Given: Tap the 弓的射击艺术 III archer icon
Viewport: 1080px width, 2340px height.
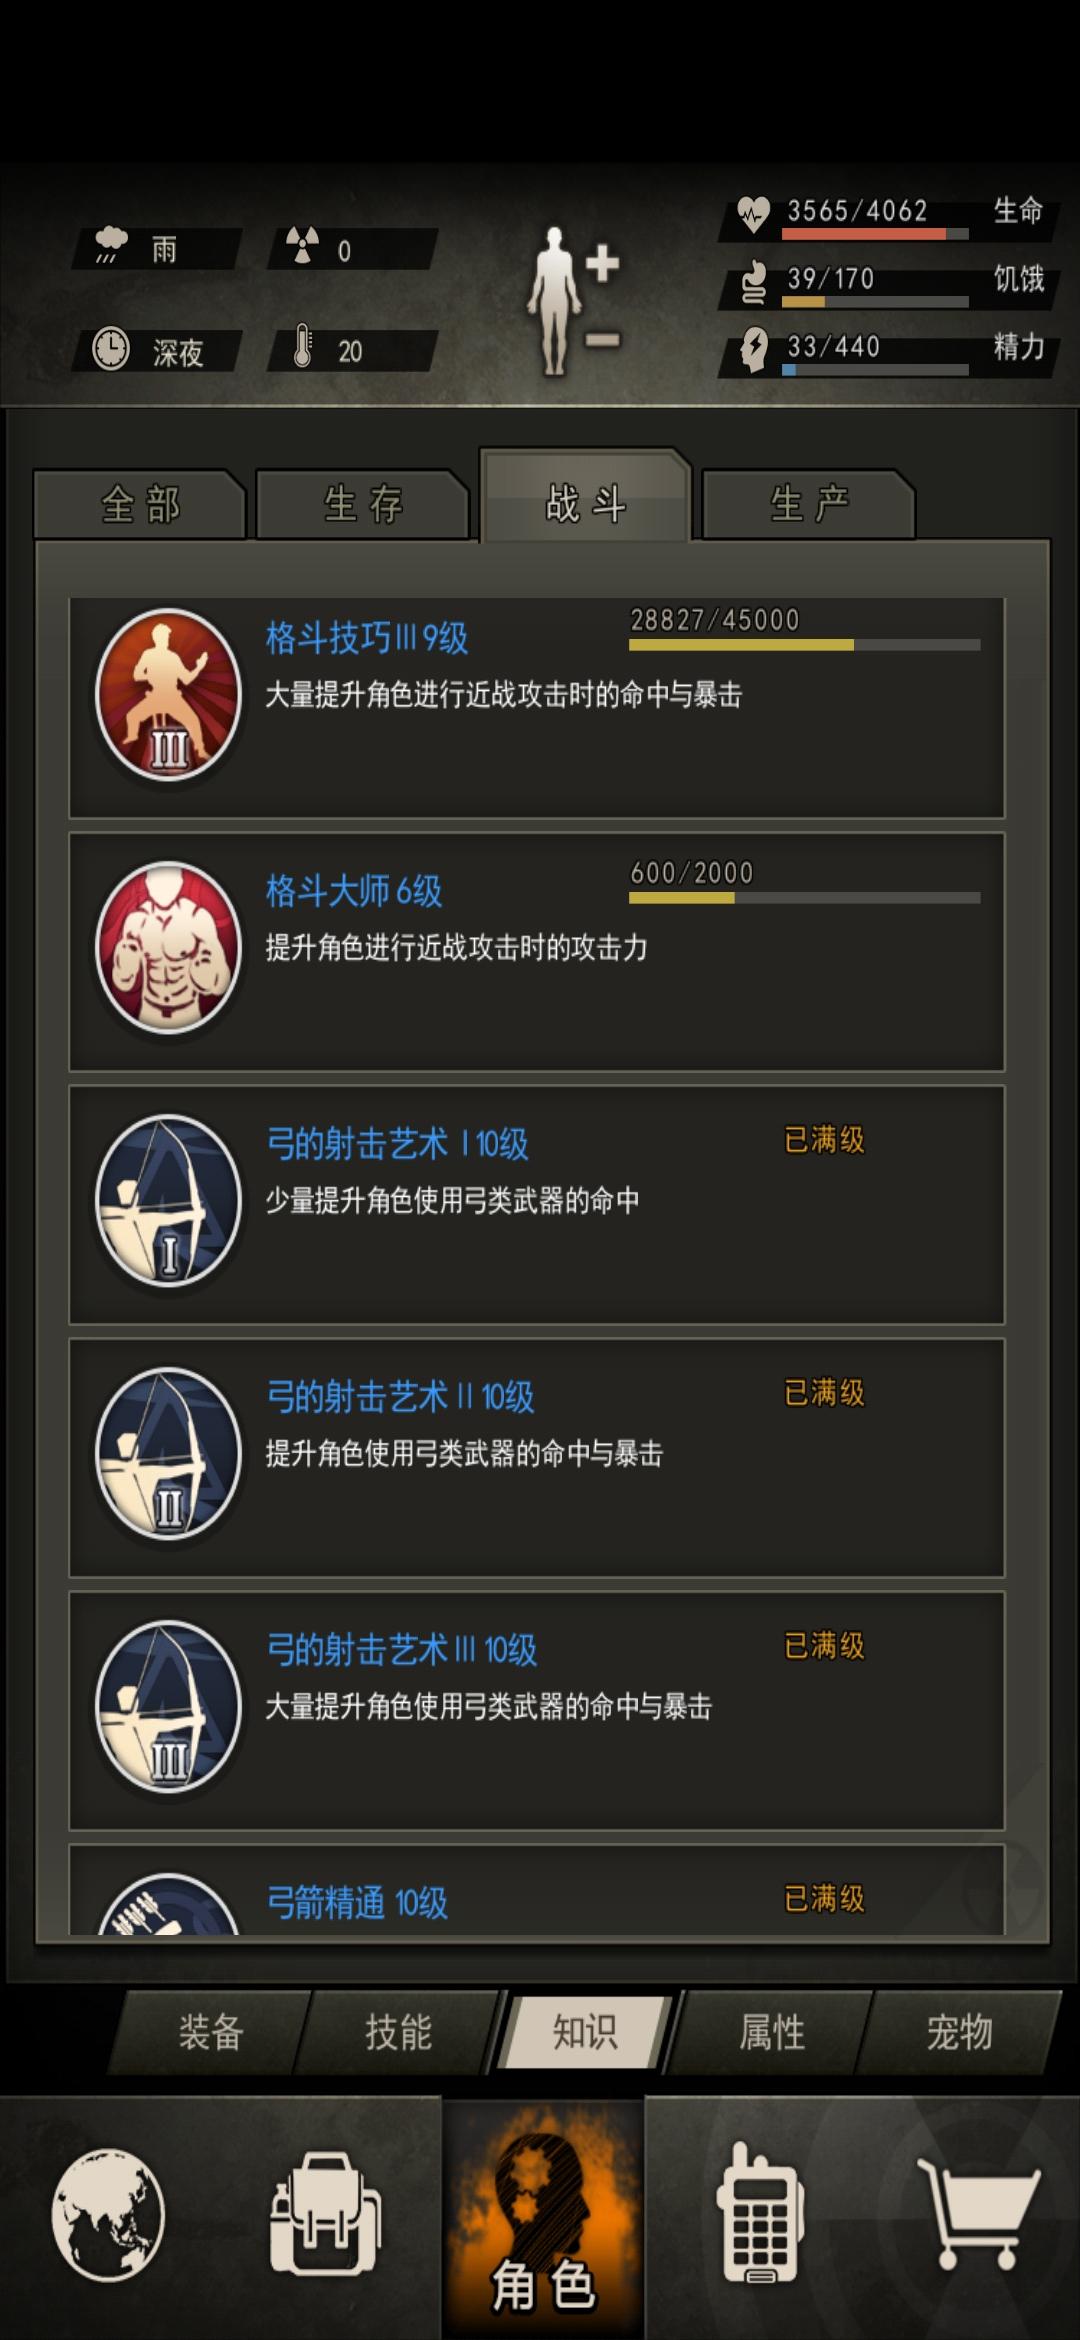Looking at the screenshot, I should [168, 1707].
